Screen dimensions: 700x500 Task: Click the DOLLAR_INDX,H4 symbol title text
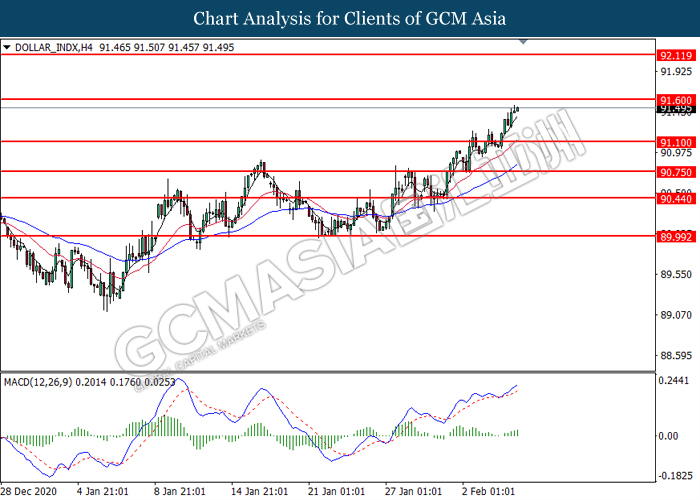(54, 47)
